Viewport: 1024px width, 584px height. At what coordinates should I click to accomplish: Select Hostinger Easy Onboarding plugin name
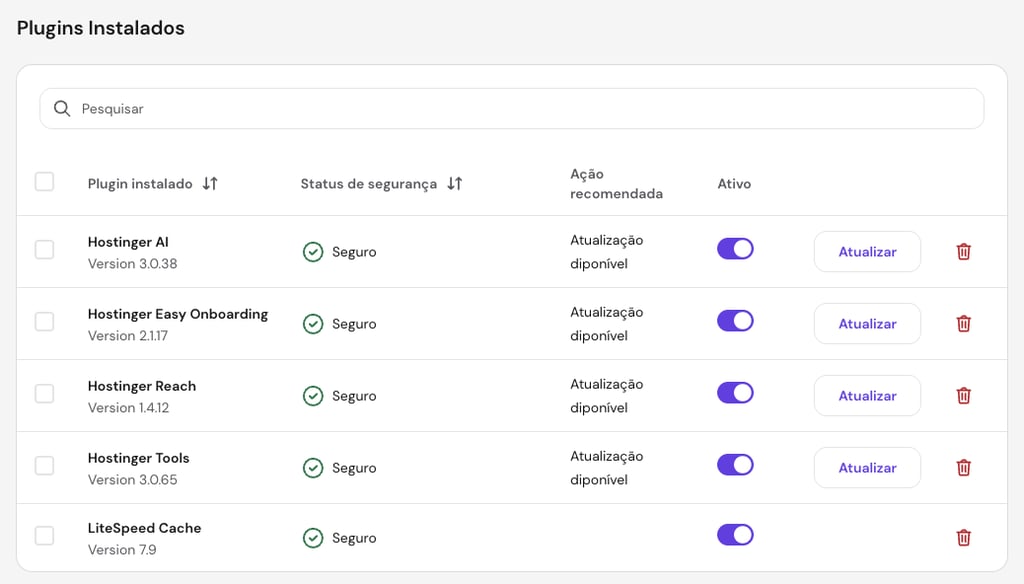(x=178, y=314)
